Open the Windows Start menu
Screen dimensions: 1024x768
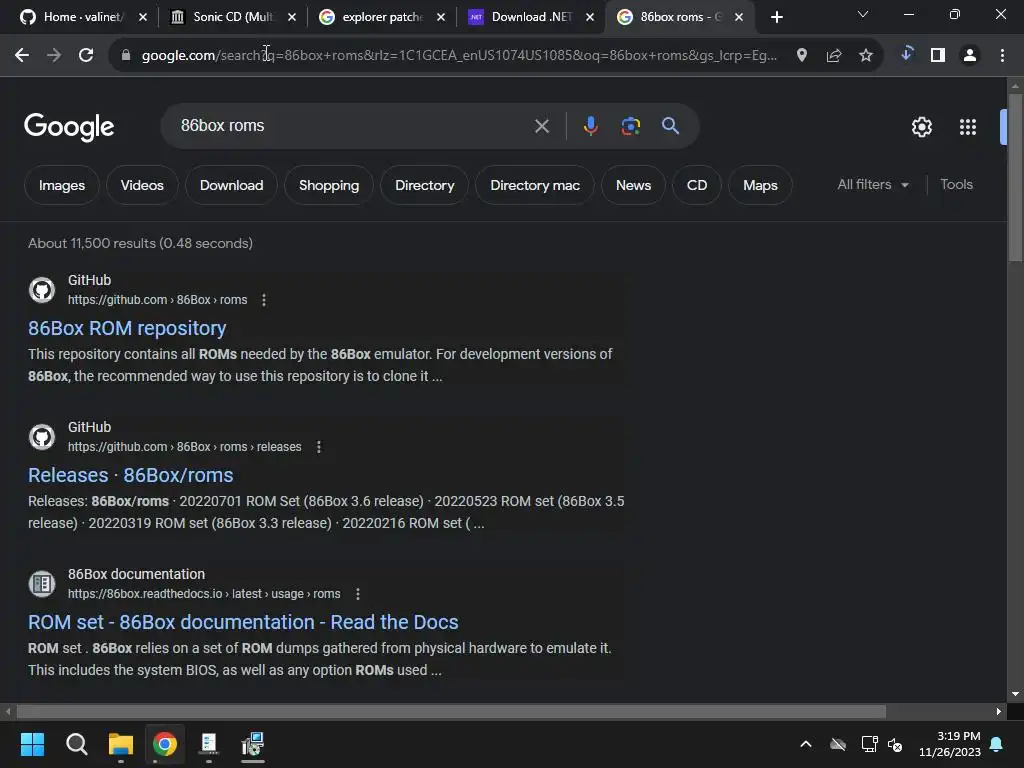click(32, 744)
